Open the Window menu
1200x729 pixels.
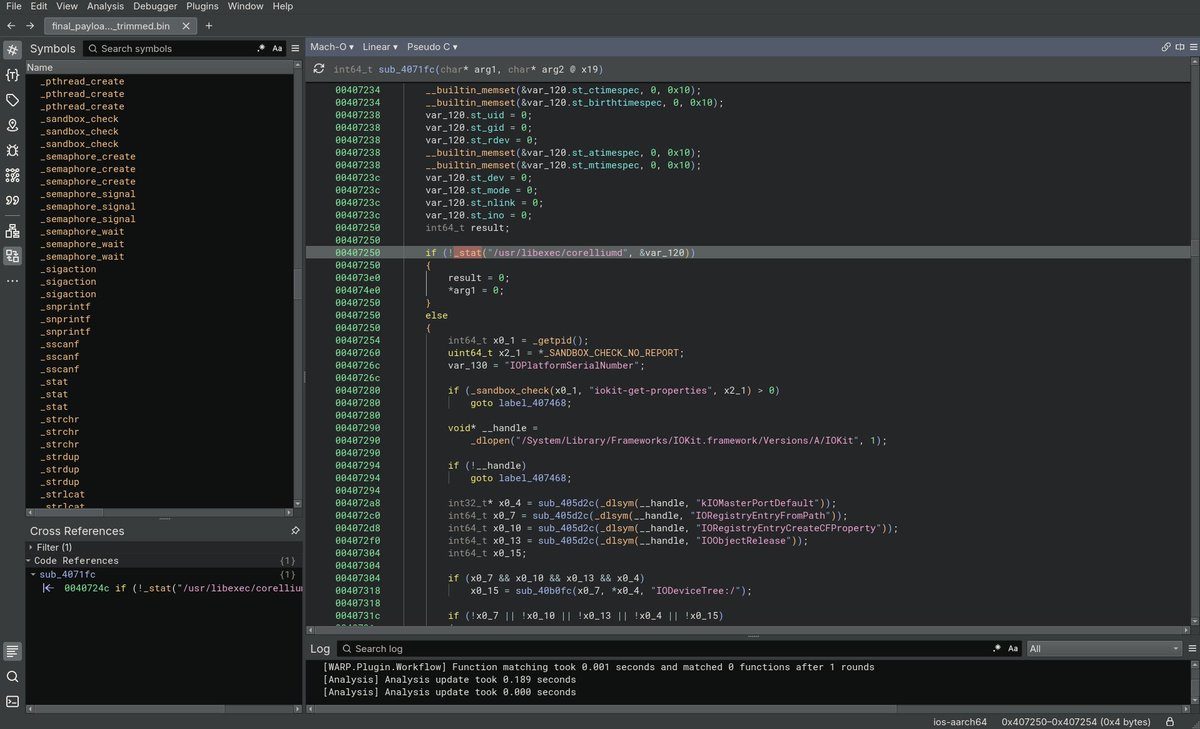point(246,6)
